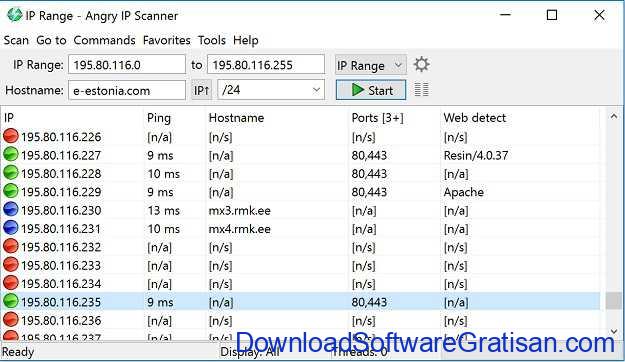
Task: Click the results list scroll down arrow
Action: pyautogui.click(x=614, y=332)
